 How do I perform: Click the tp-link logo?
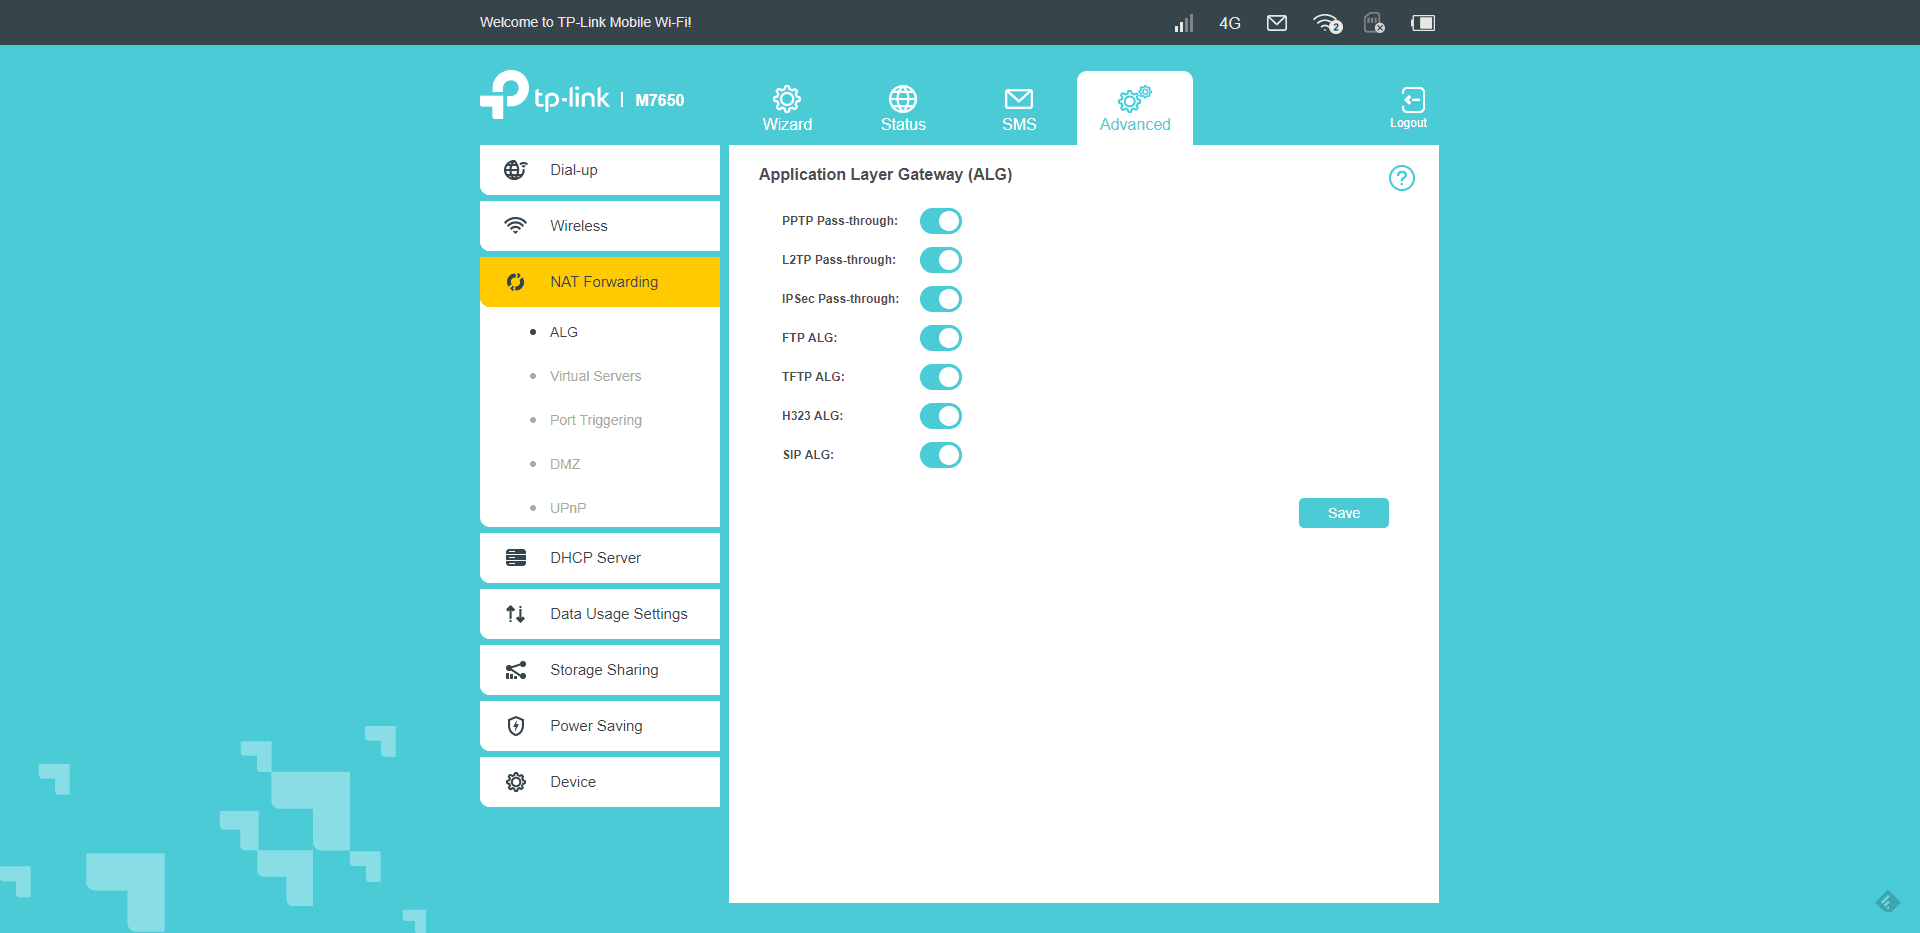click(545, 96)
